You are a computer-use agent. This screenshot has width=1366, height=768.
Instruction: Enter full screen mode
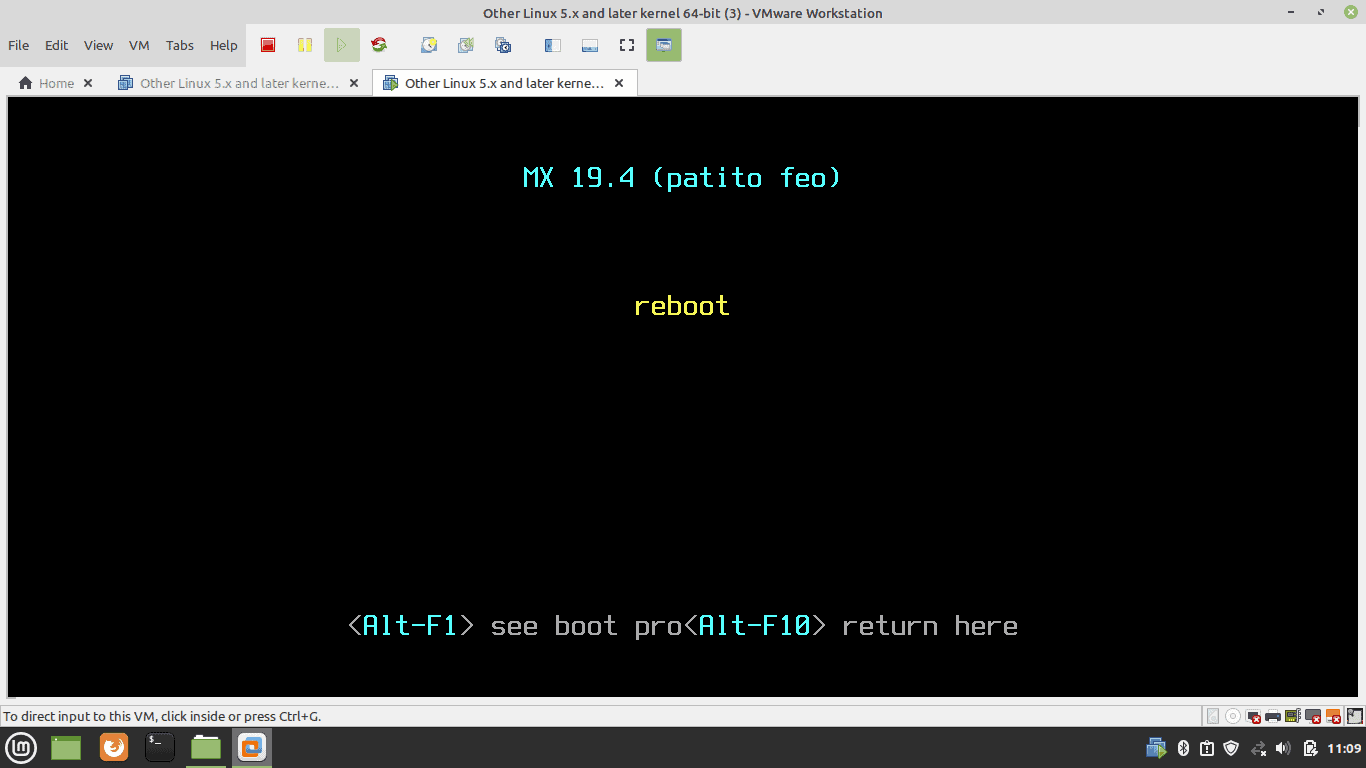(627, 45)
